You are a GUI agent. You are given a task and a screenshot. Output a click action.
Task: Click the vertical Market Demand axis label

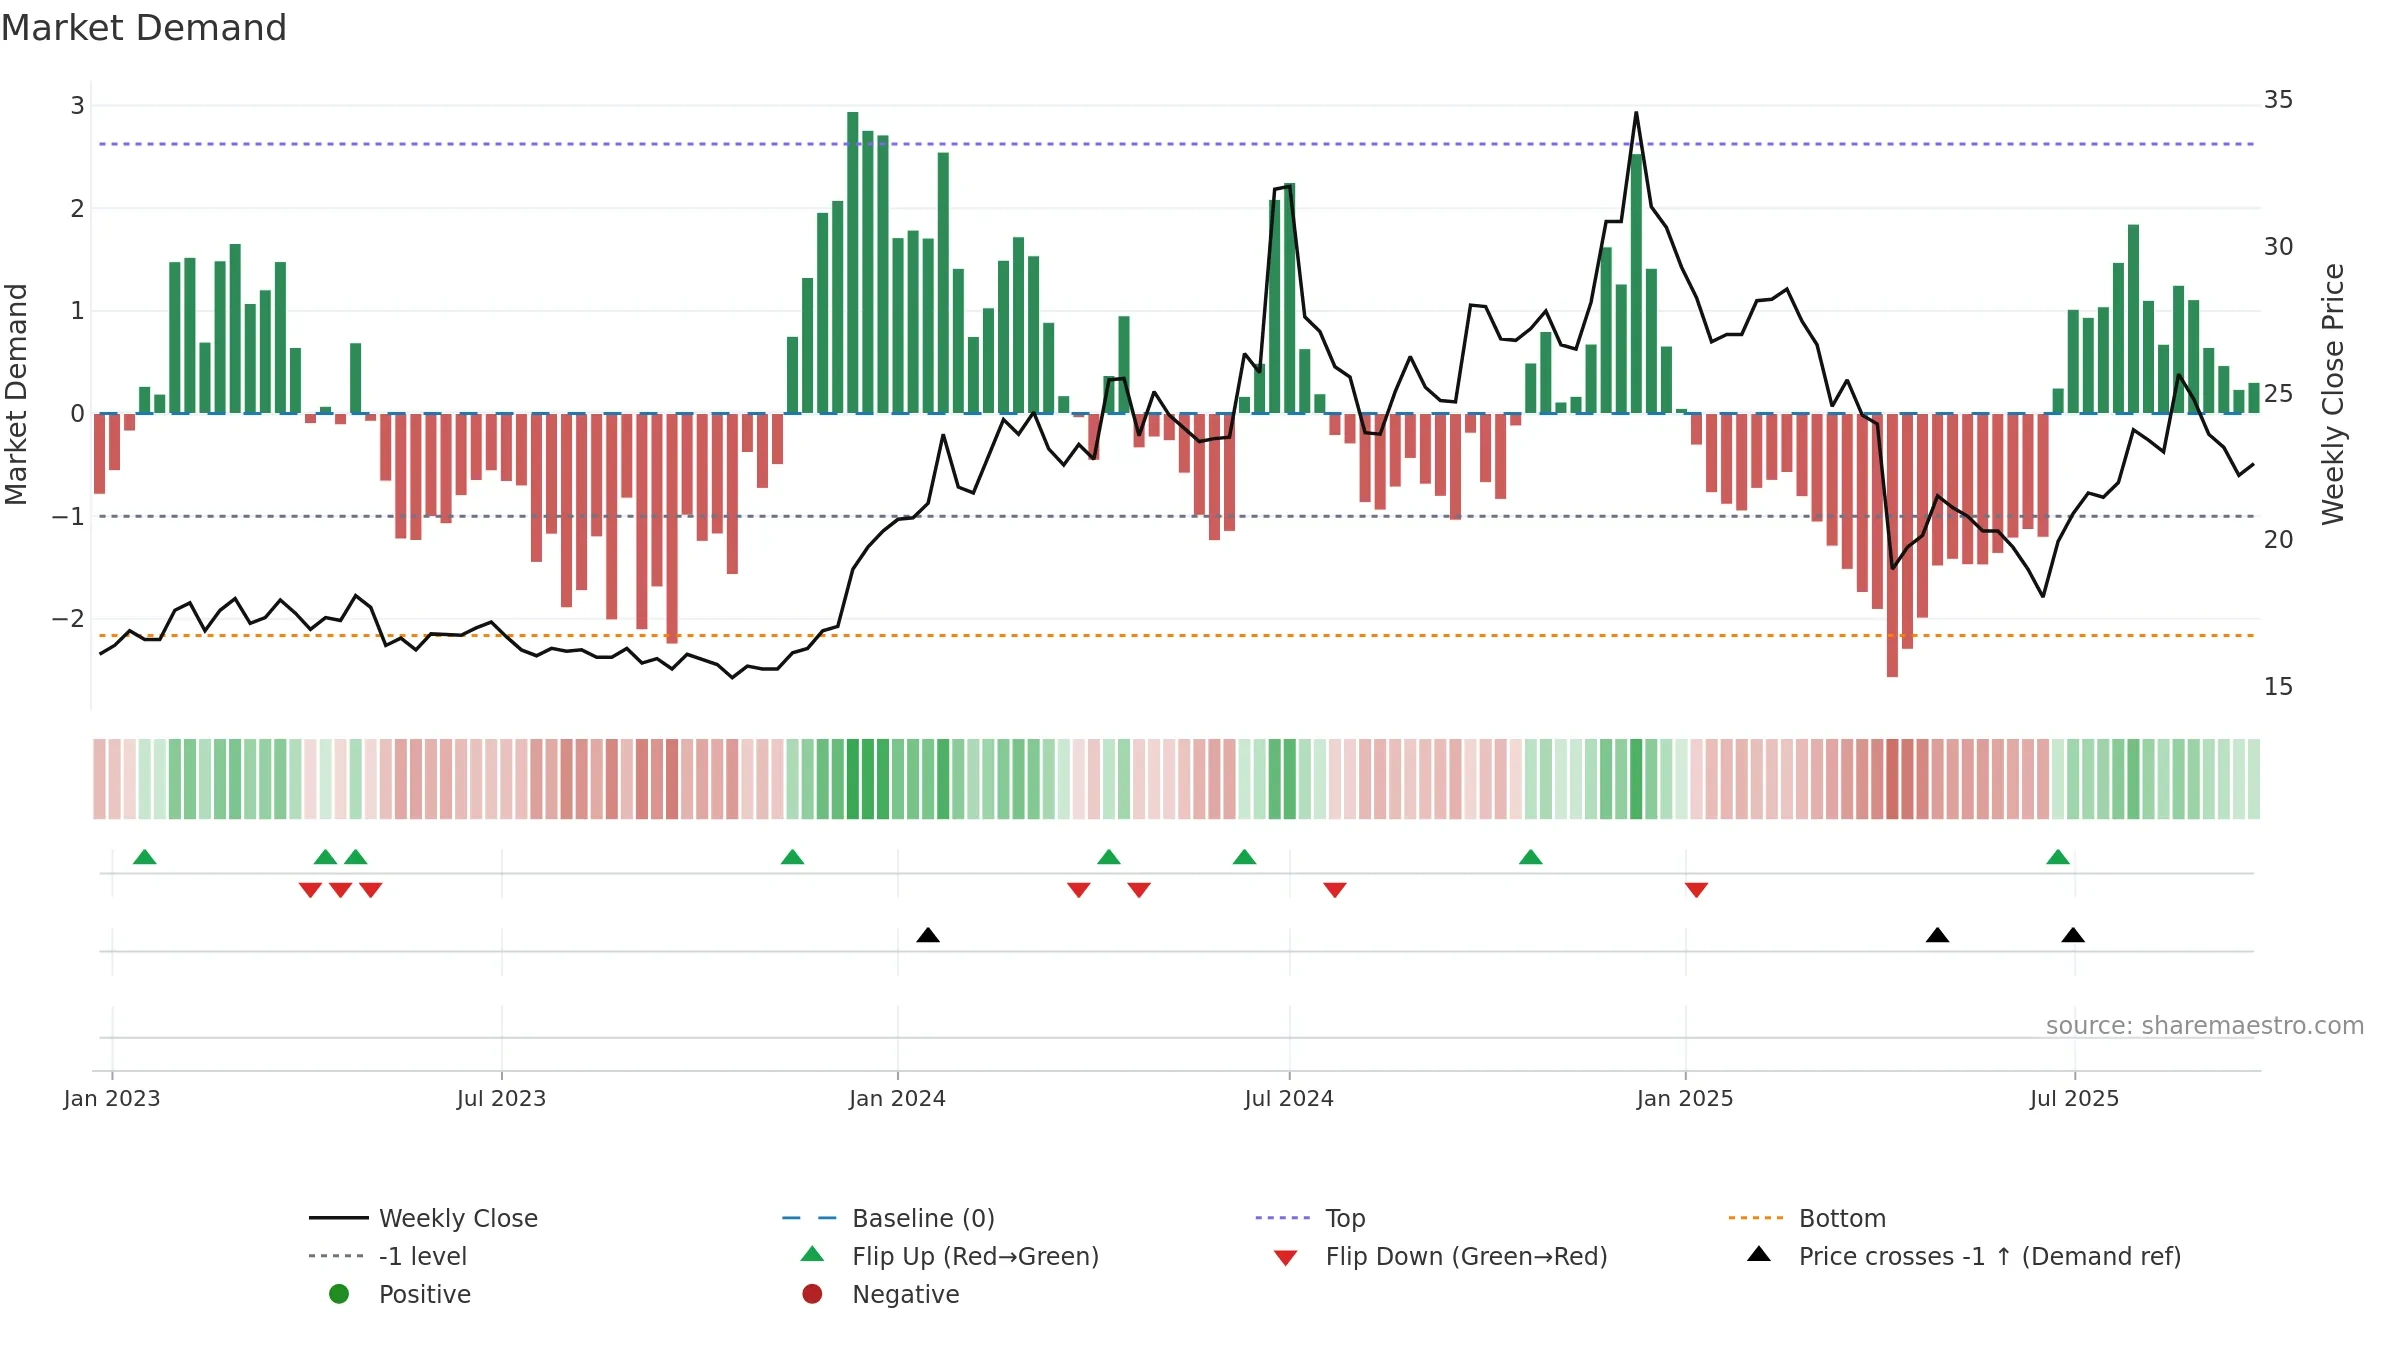pyautogui.click(x=16, y=394)
